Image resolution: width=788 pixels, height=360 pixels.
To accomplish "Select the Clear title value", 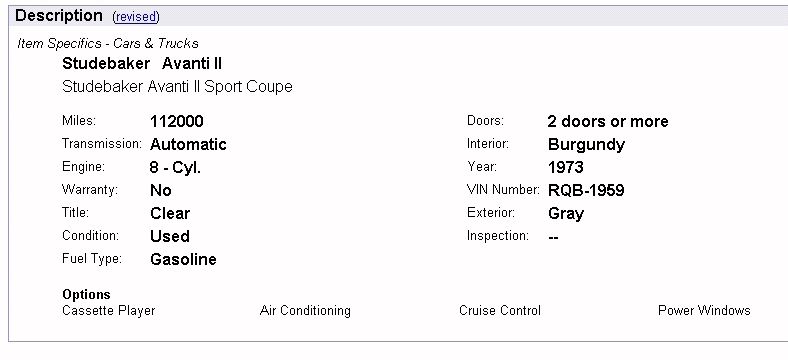I will [170, 213].
